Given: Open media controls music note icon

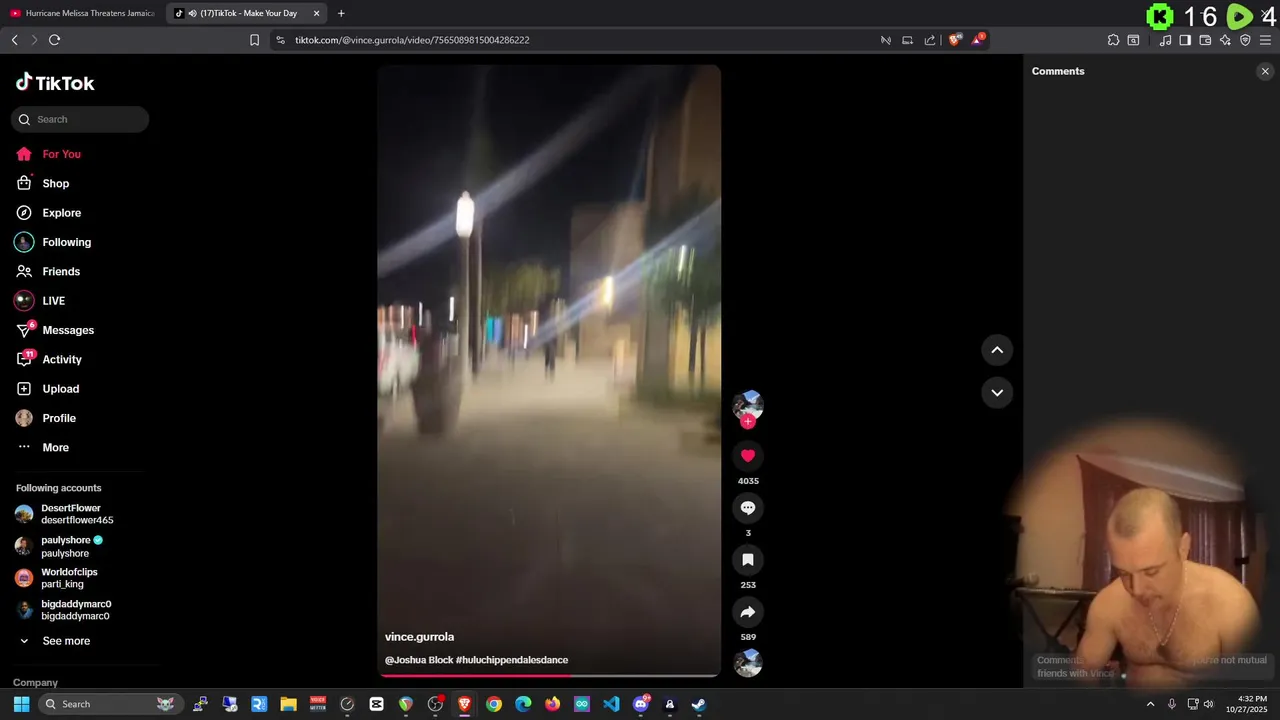Looking at the screenshot, I should pos(1165,40).
